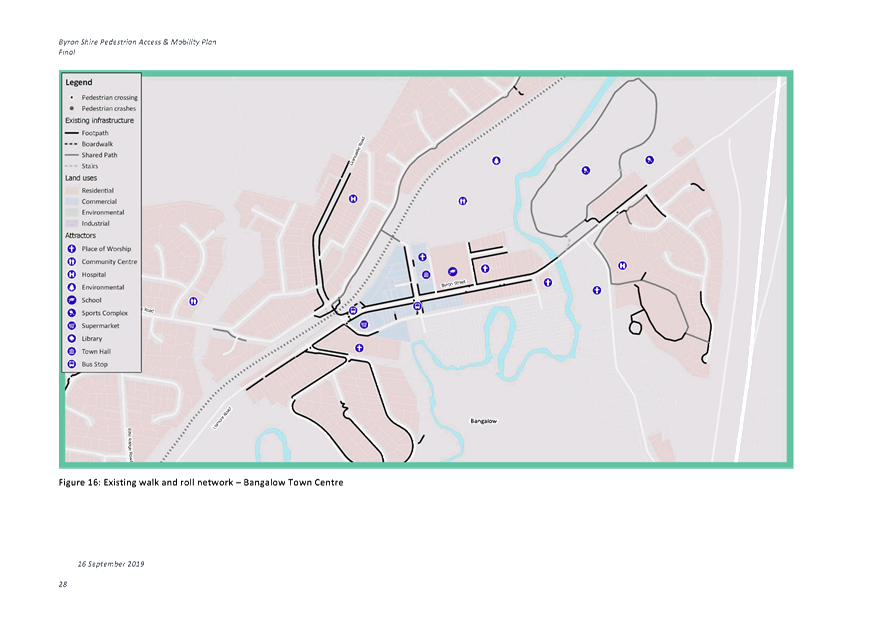
Task: Select the 'Land uses' heading
Action: [x=81, y=178]
